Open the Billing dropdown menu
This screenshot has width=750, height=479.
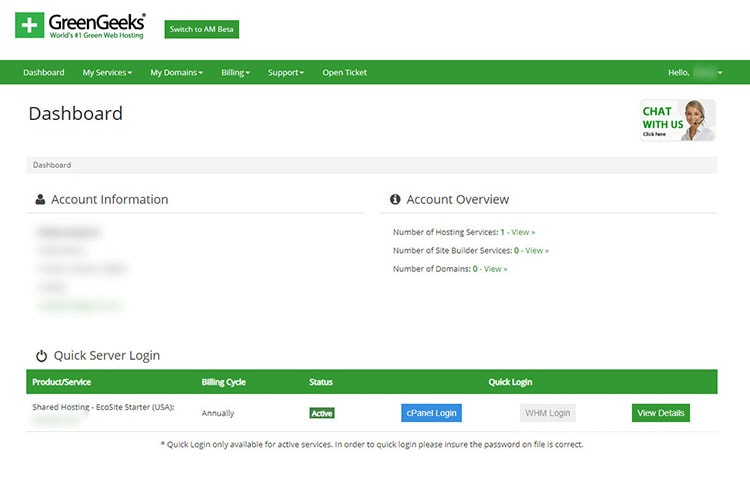pyautogui.click(x=235, y=72)
